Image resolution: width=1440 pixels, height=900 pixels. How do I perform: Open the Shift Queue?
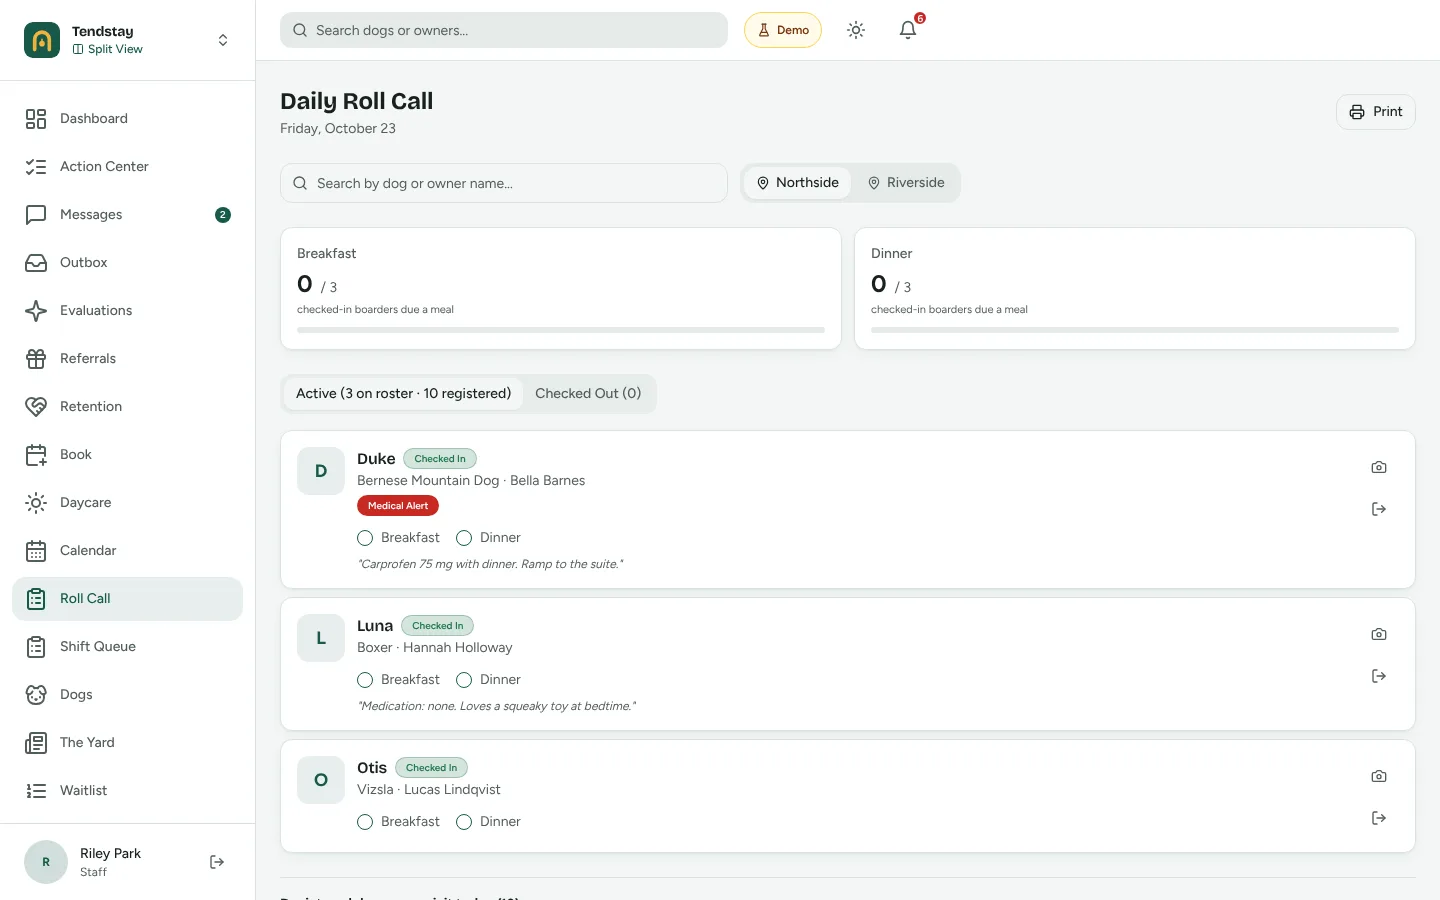click(127, 647)
